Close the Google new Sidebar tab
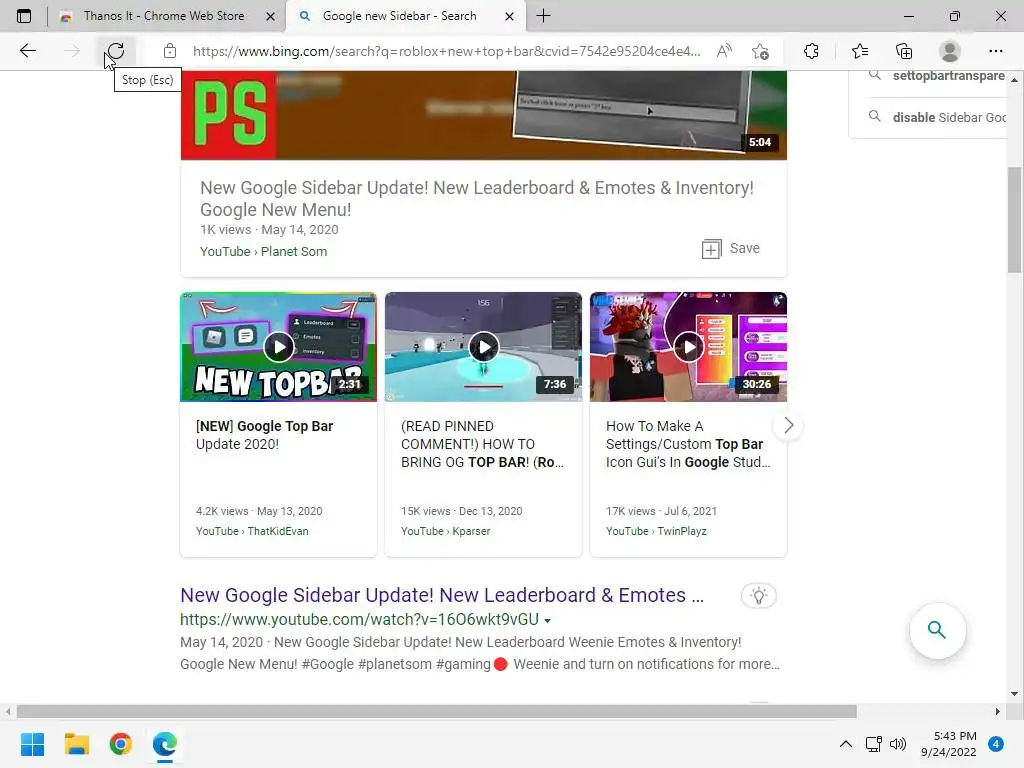The image size is (1024, 768). (509, 16)
